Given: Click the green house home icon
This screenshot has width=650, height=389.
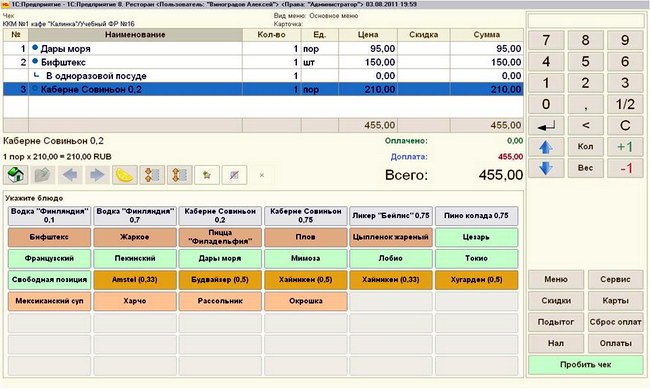Looking at the screenshot, I should 16,175.
